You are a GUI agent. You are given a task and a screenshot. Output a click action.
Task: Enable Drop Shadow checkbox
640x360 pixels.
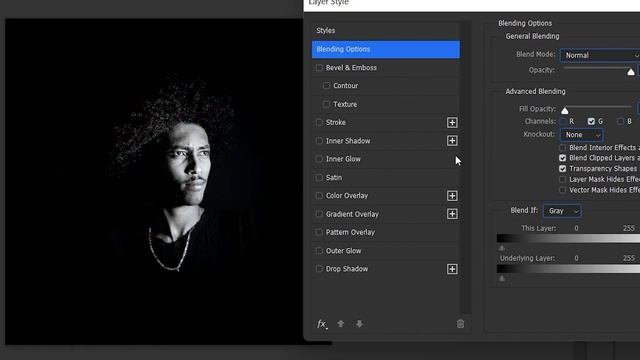tap(319, 269)
